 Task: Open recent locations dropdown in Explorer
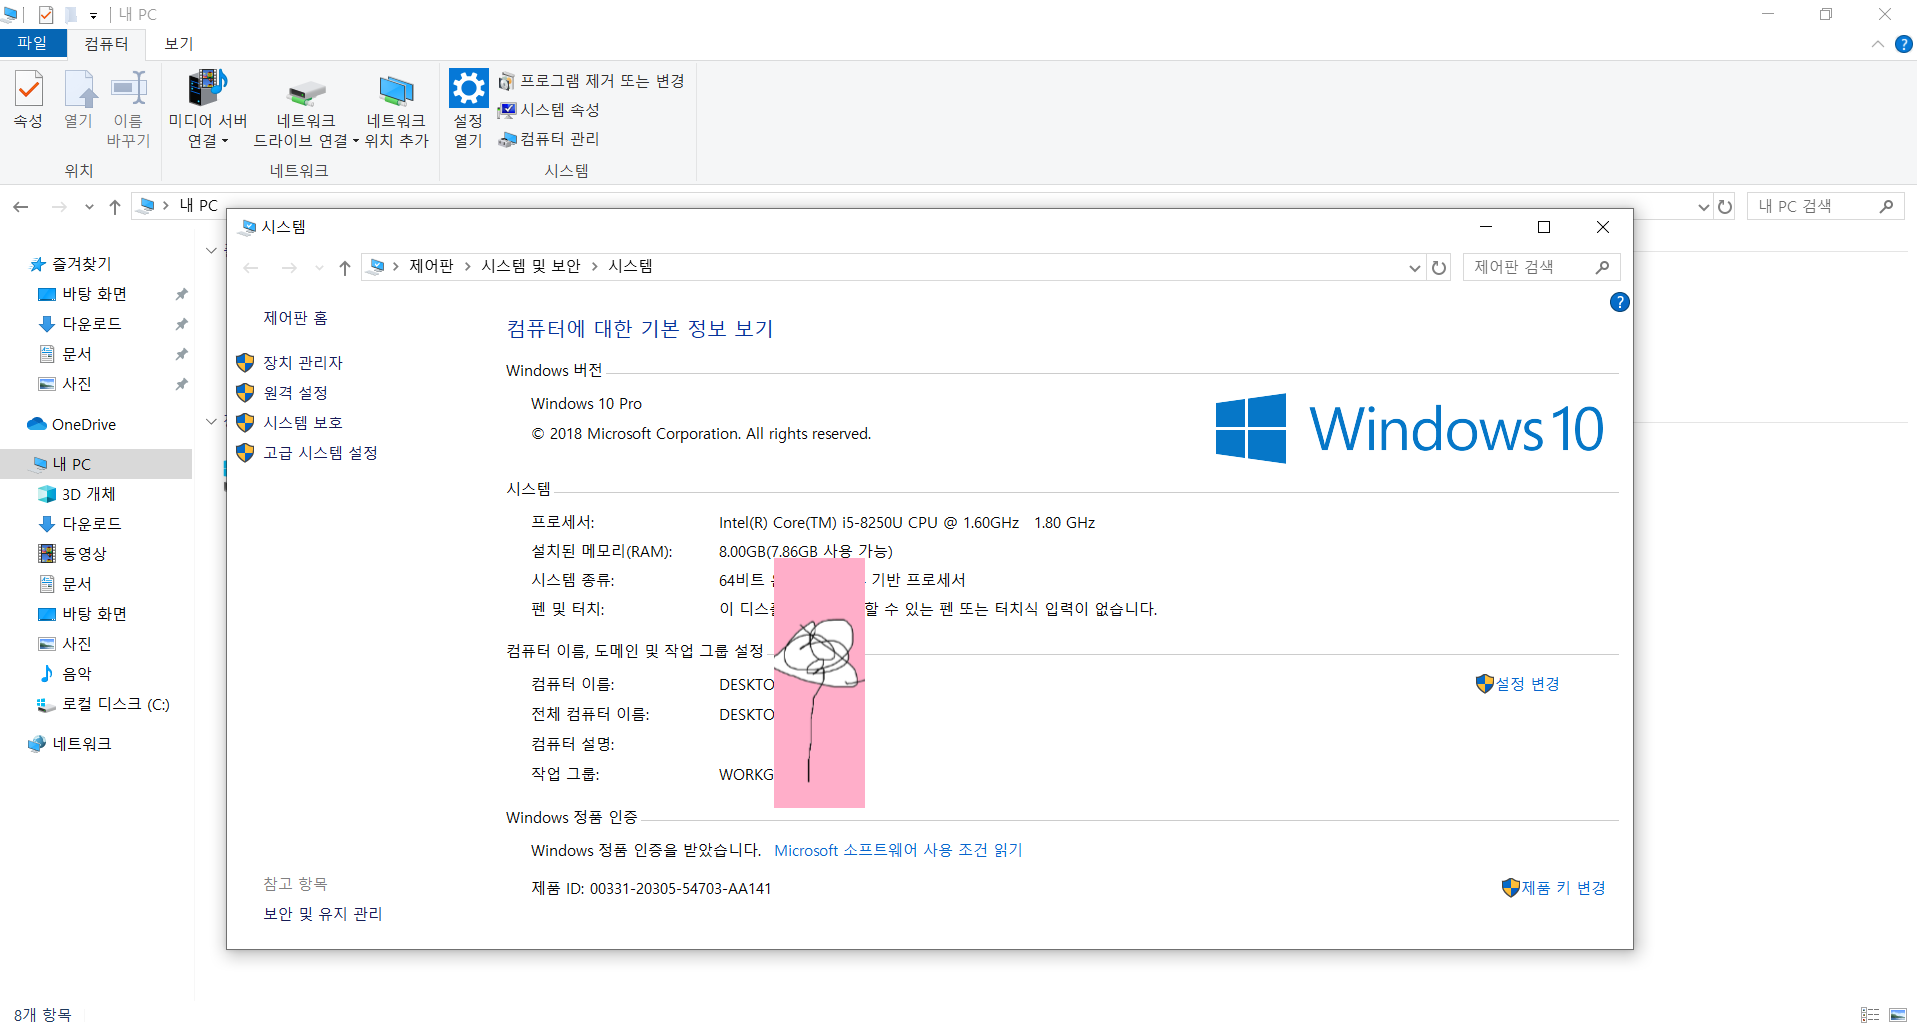(89, 207)
